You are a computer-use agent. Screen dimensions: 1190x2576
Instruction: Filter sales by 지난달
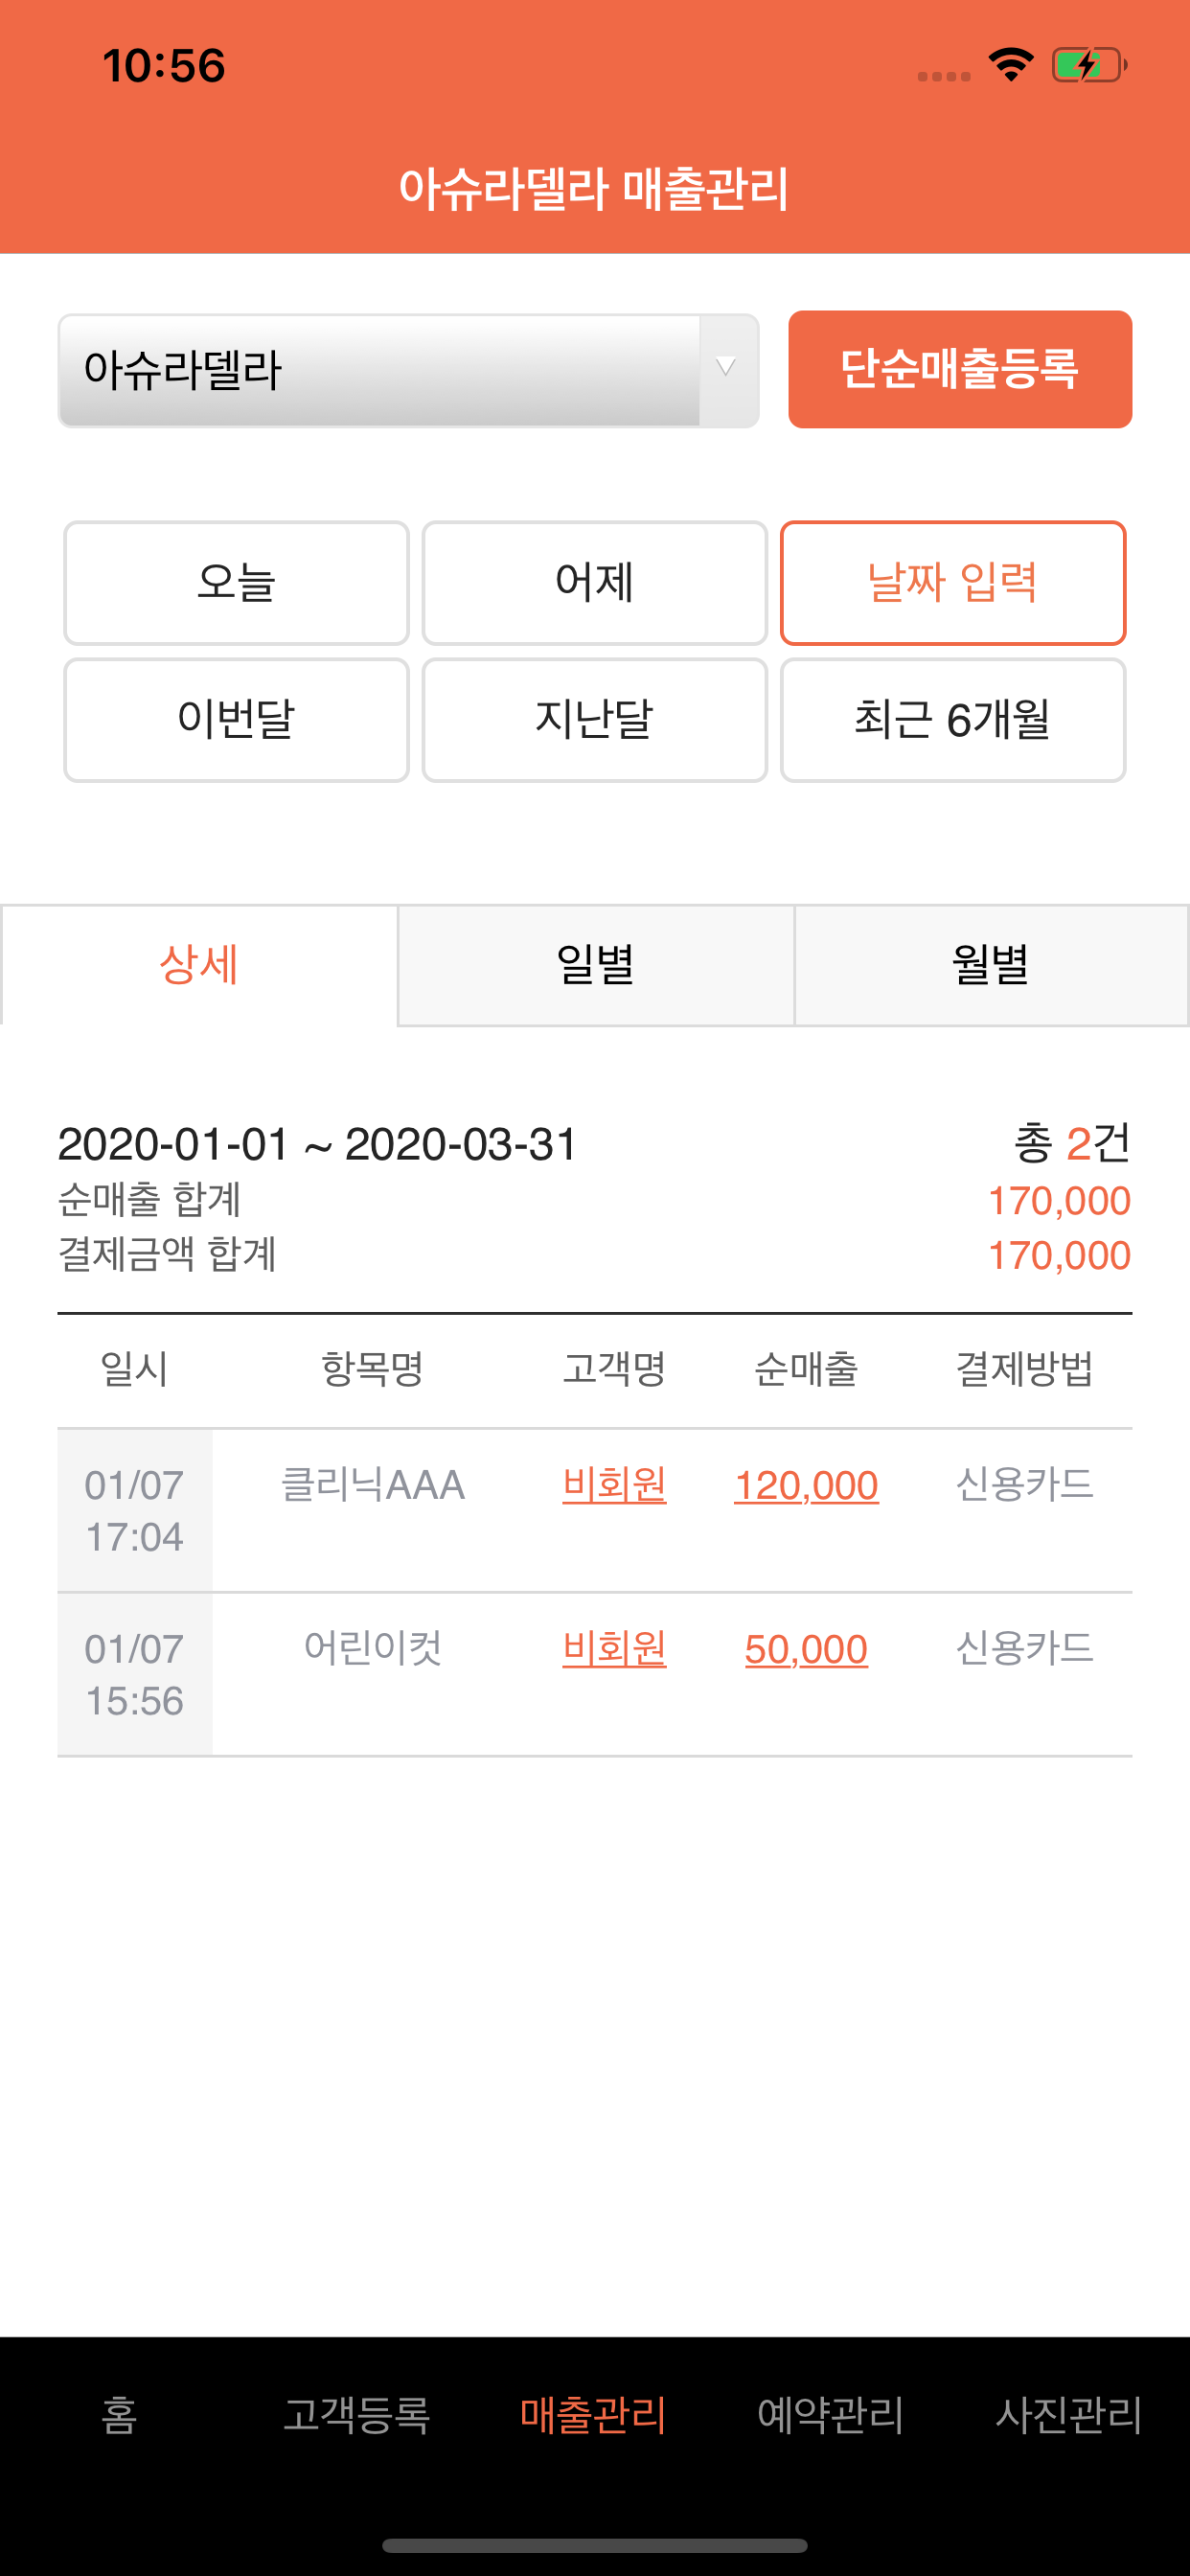point(595,719)
